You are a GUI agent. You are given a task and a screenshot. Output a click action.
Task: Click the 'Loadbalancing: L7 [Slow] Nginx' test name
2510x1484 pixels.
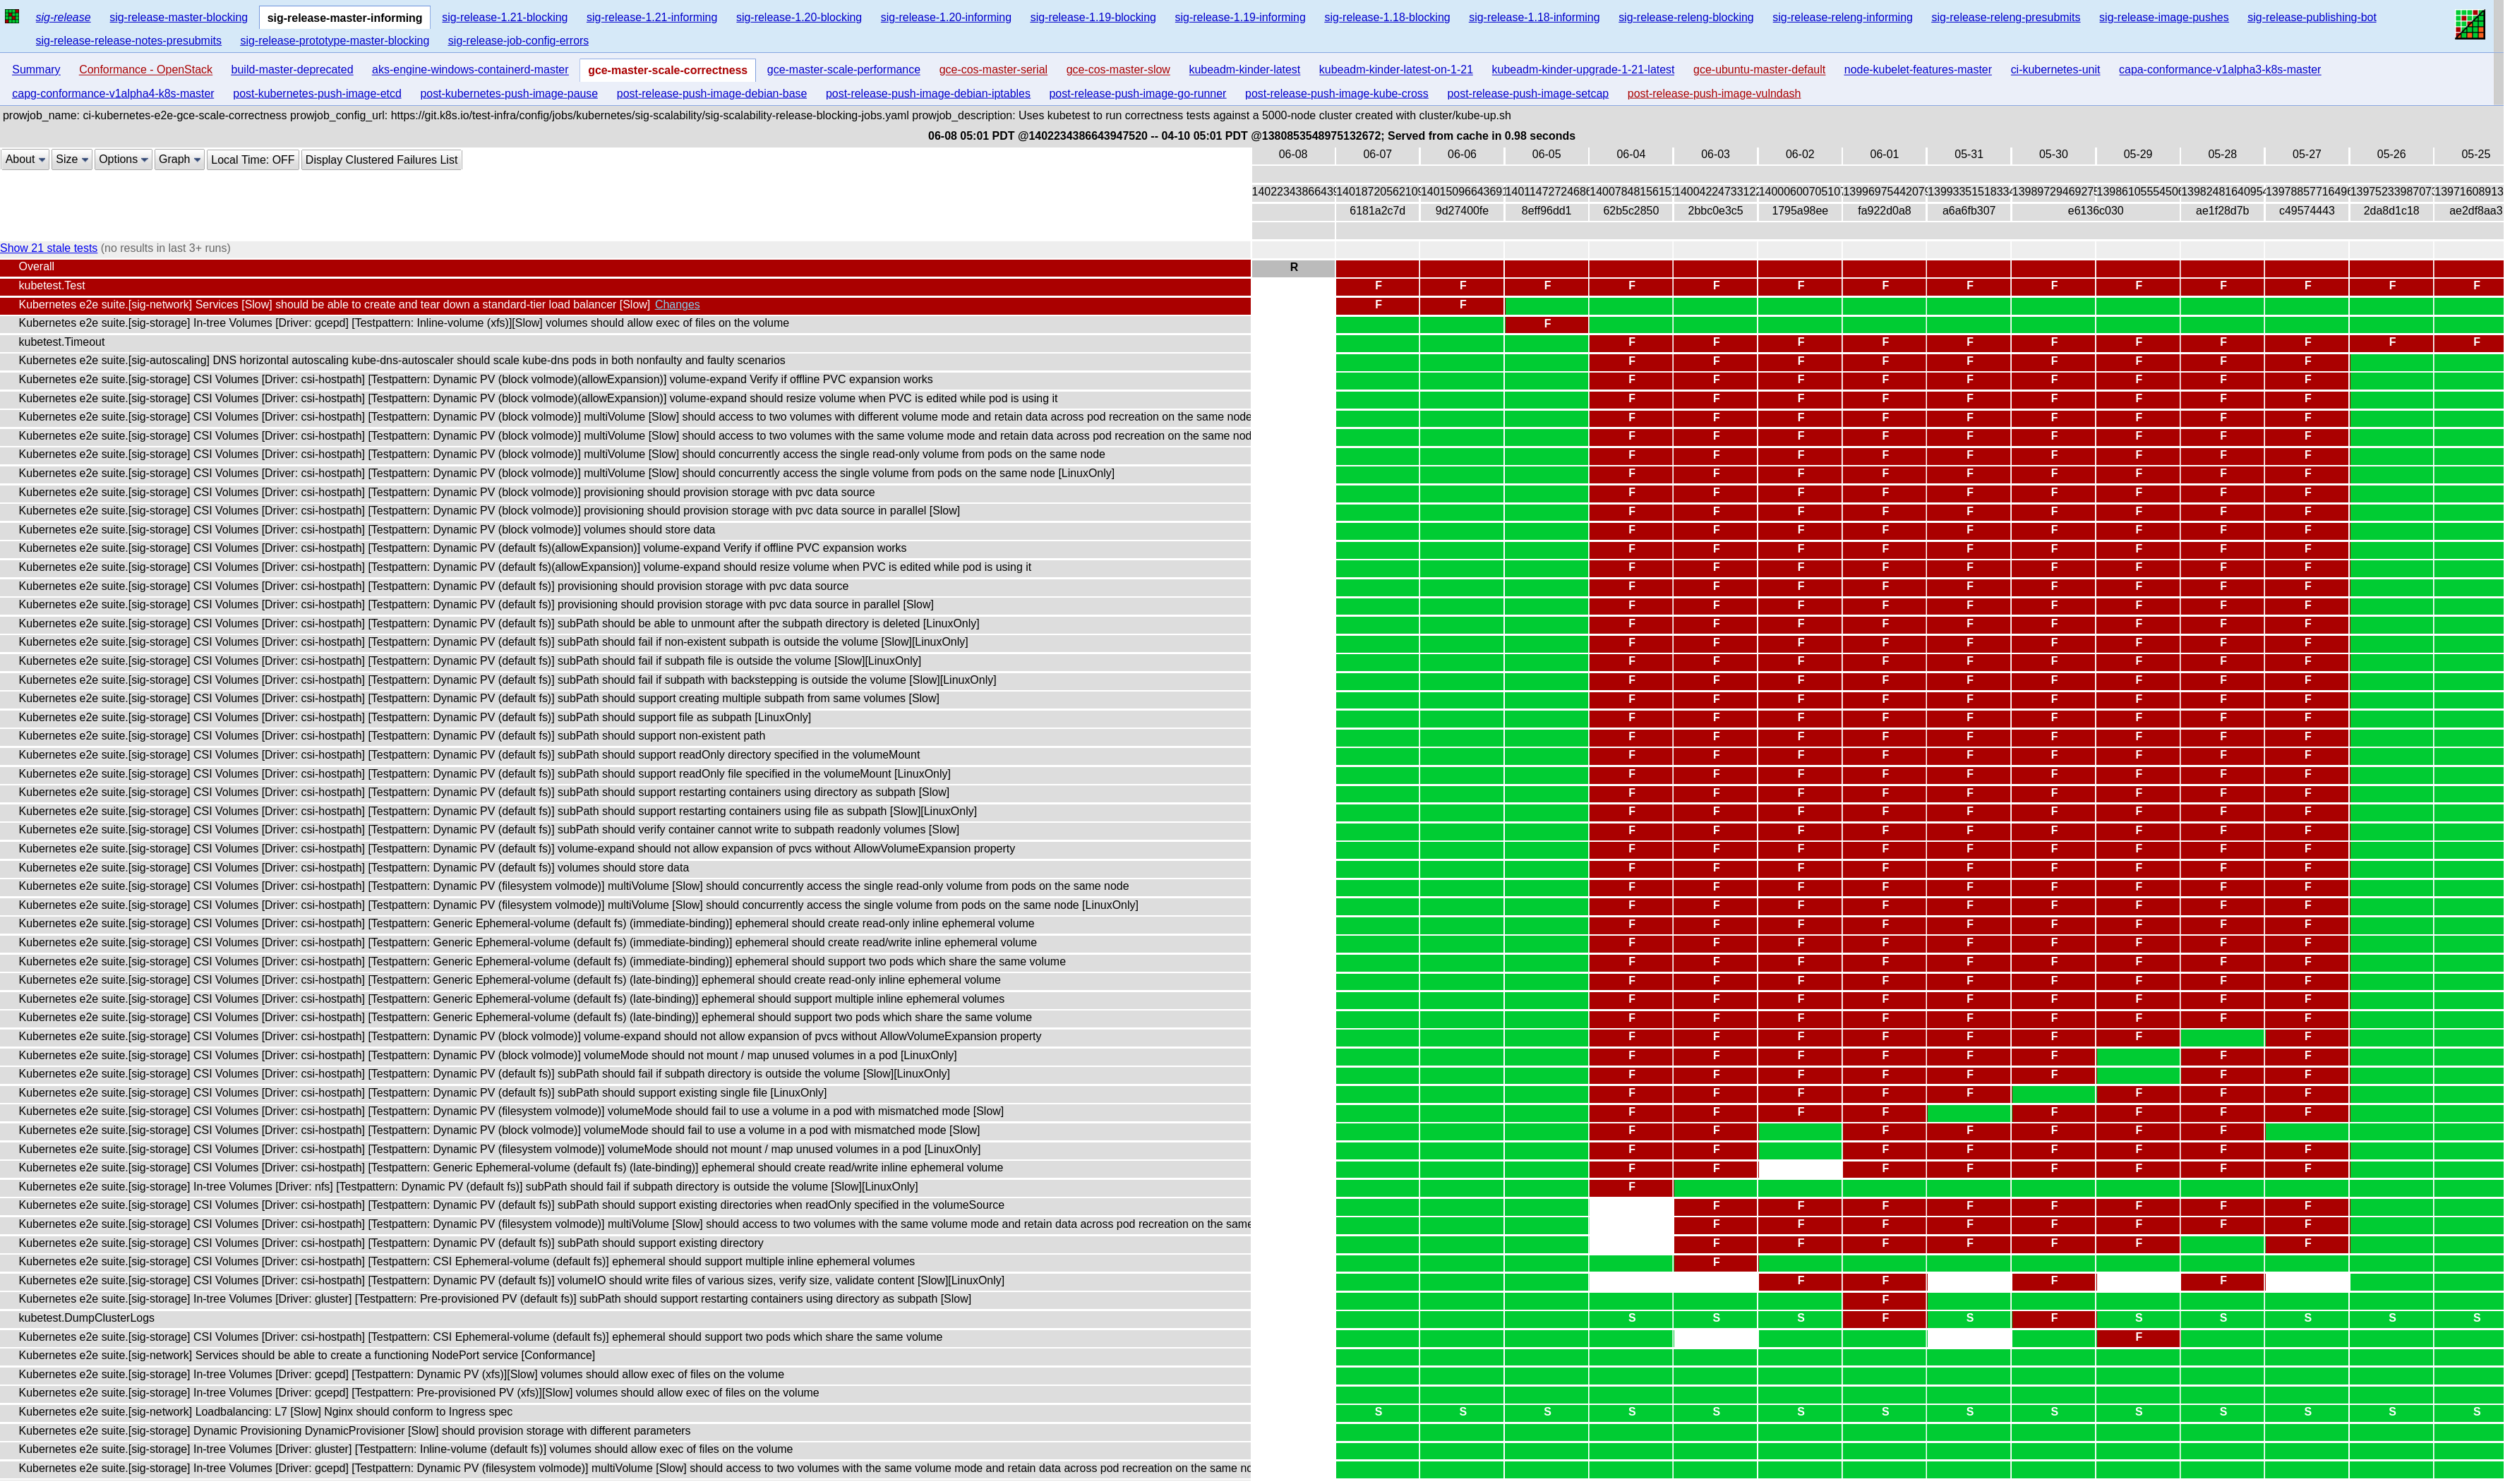coord(265,1412)
